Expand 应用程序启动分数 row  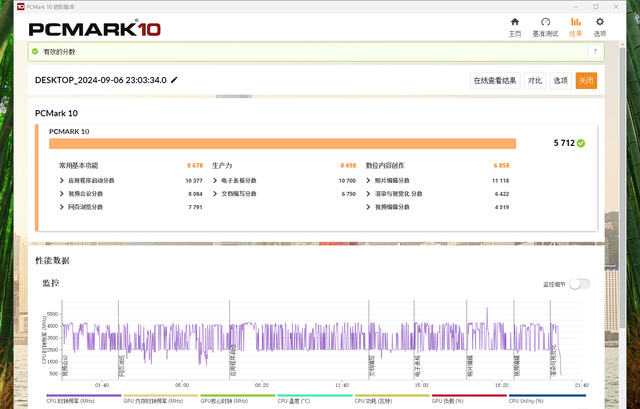click(62, 180)
